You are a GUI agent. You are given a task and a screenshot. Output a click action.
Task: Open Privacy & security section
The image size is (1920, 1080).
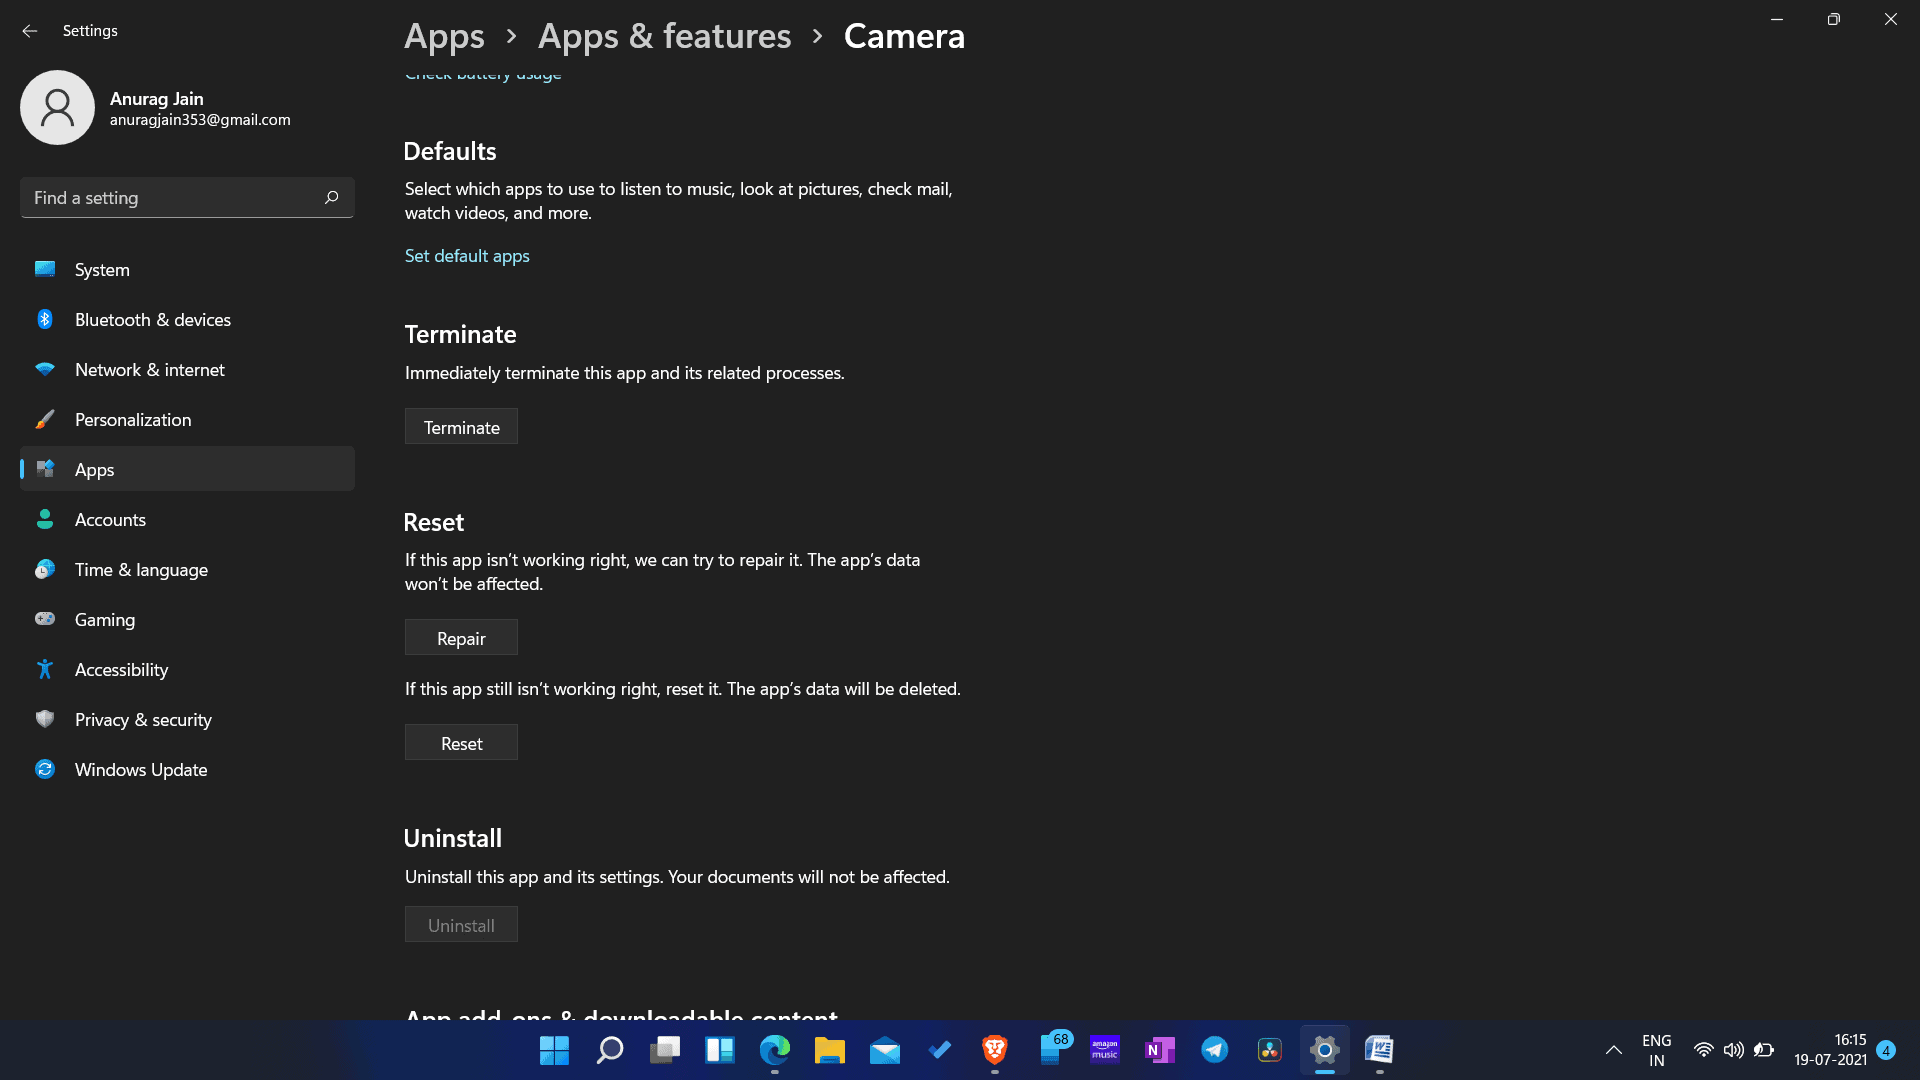(142, 720)
